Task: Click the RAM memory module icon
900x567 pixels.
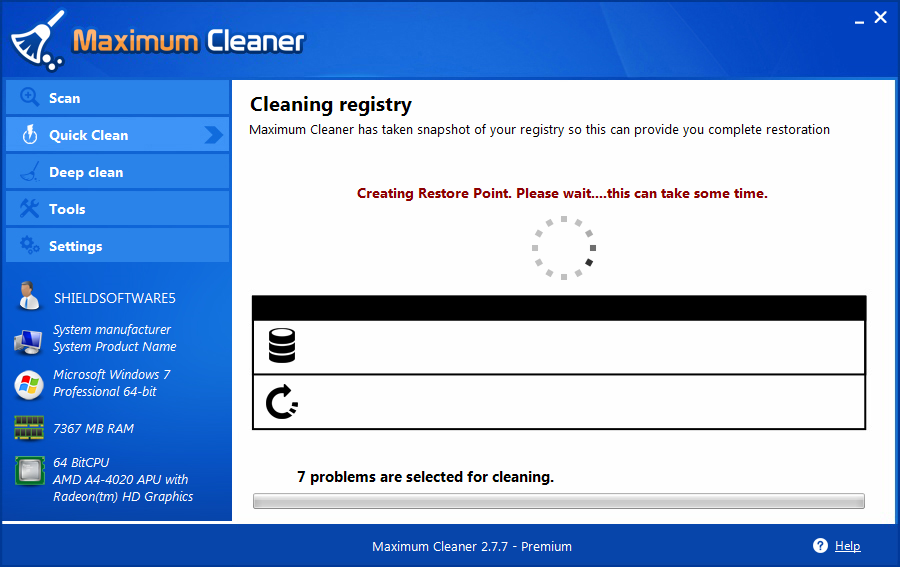Action: pyautogui.click(x=29, y=428)
